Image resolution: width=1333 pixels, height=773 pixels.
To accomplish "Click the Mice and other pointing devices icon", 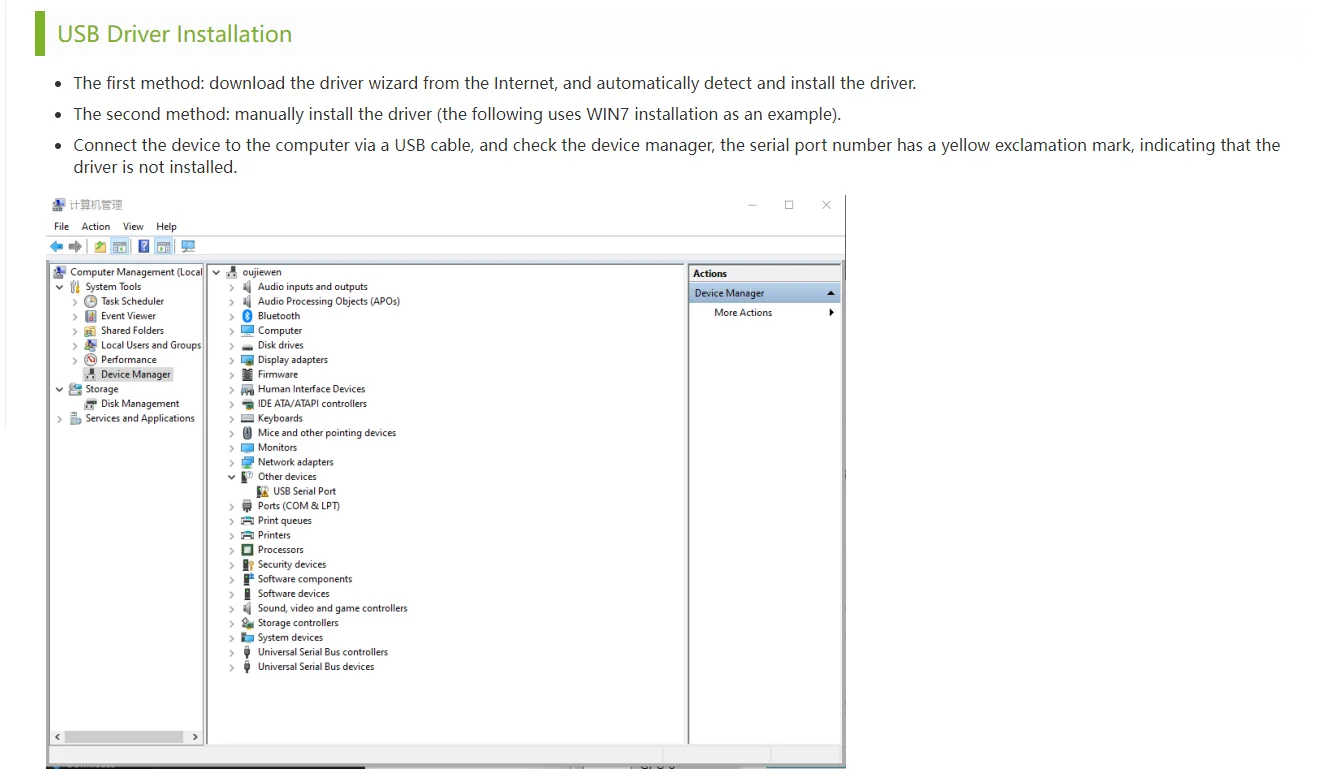I will pyautogui.click(x=247, y=433).
